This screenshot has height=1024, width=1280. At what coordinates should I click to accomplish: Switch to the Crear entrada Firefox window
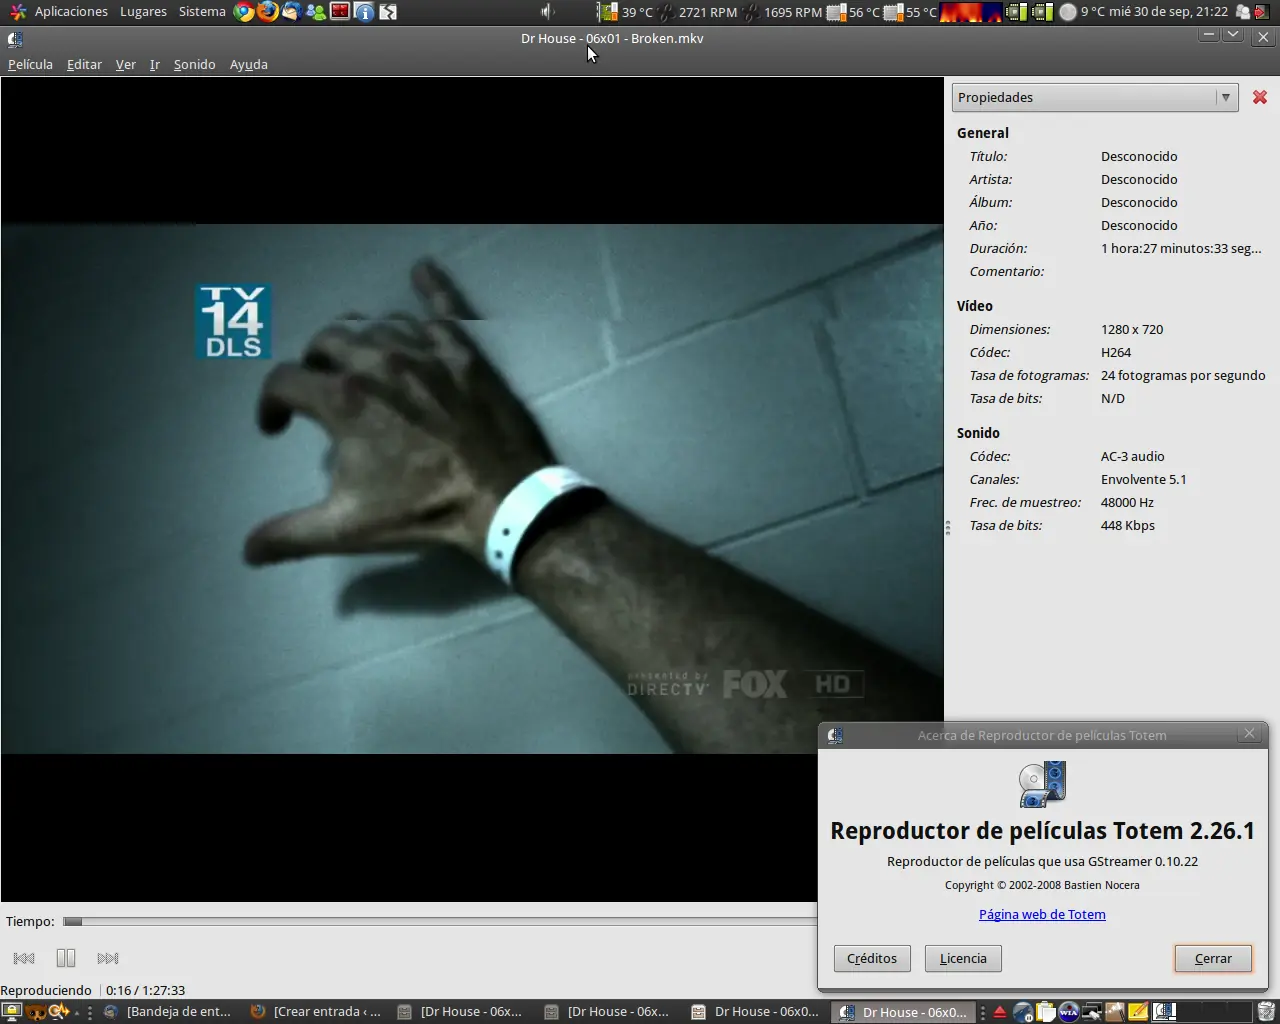(317, 1012)
